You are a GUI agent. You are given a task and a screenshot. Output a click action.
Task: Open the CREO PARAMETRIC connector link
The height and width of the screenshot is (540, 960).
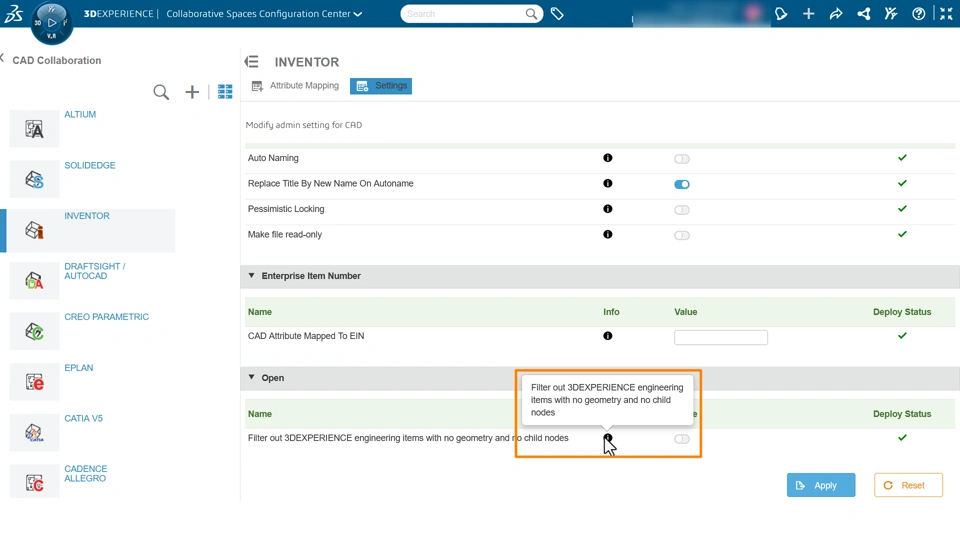107,317
